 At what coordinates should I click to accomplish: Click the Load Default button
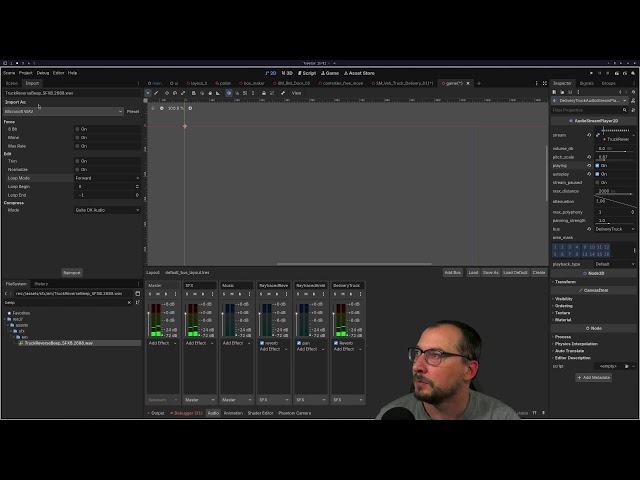tap(516, 273)
